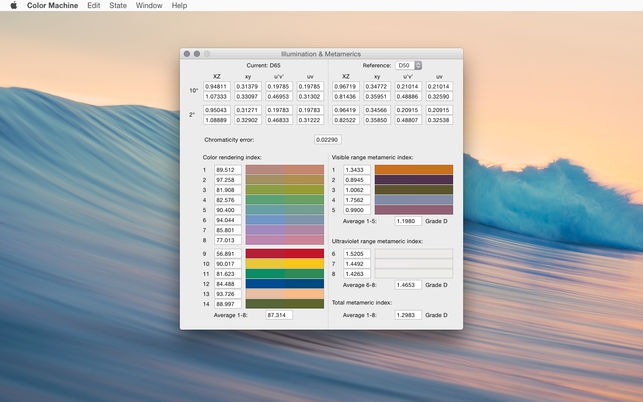Select color rendering swatch 11 dark green
643x402 pixels.
point(285,274)
